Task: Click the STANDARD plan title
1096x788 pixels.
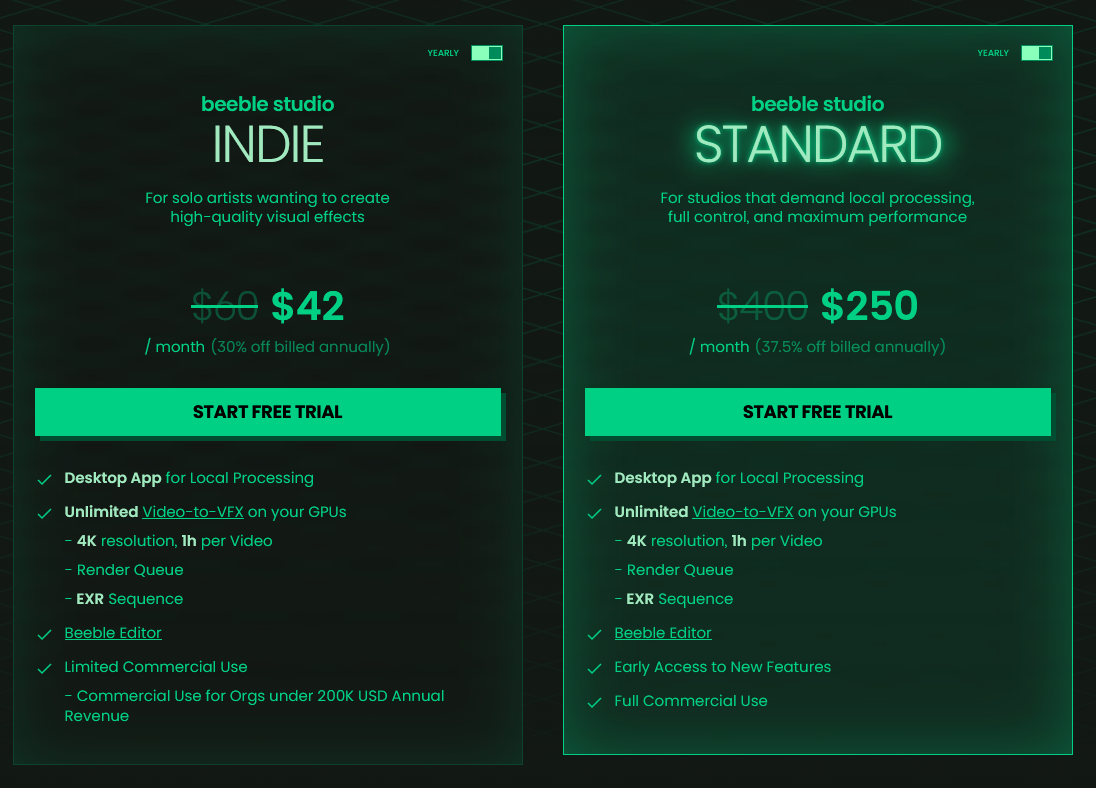Action: coord(818,146)
